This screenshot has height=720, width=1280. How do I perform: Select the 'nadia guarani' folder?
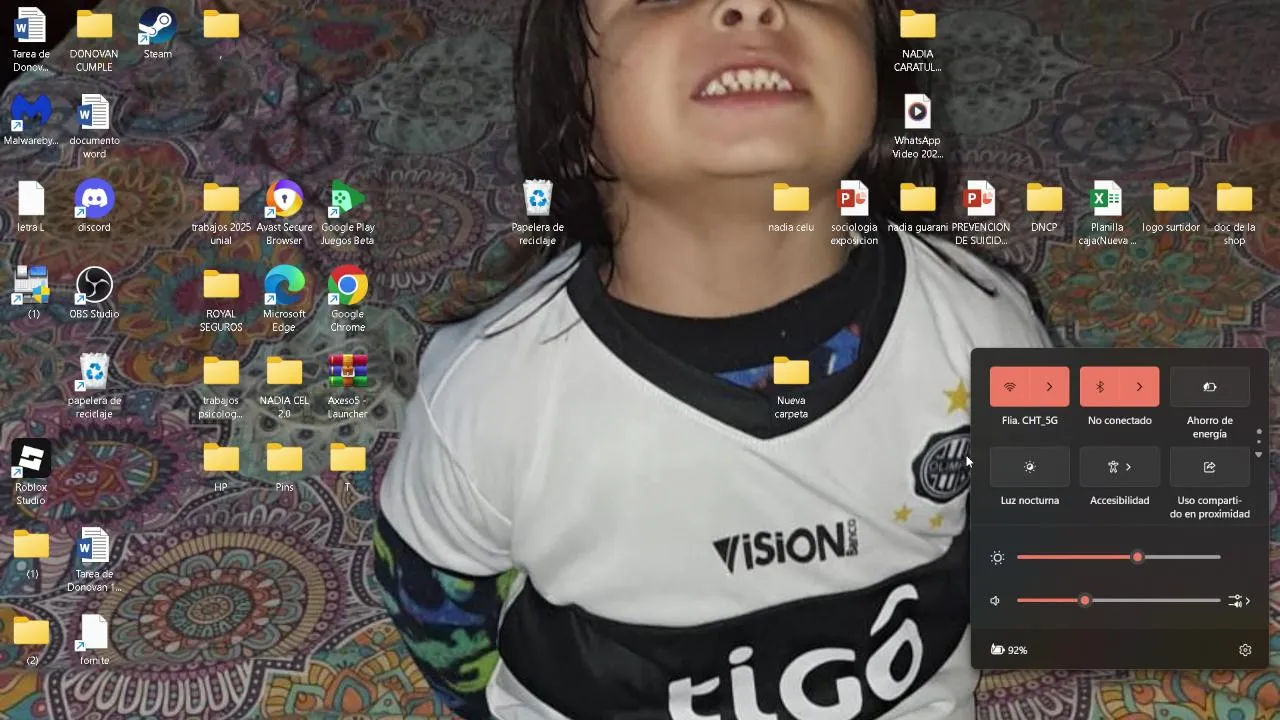point(917,207)
